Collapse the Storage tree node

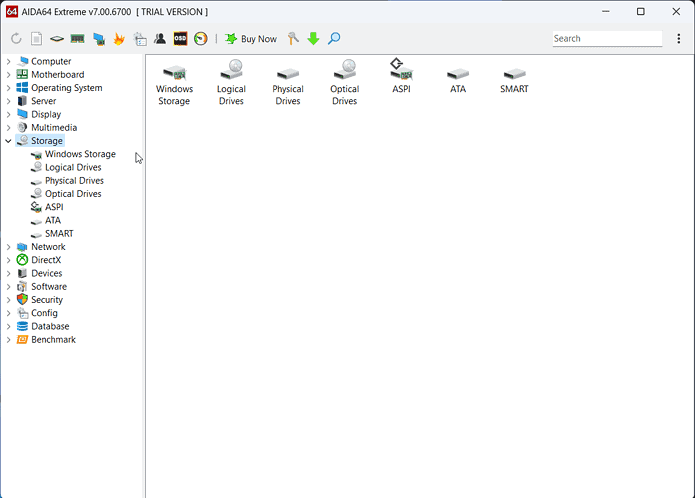(x=9, y=141)
